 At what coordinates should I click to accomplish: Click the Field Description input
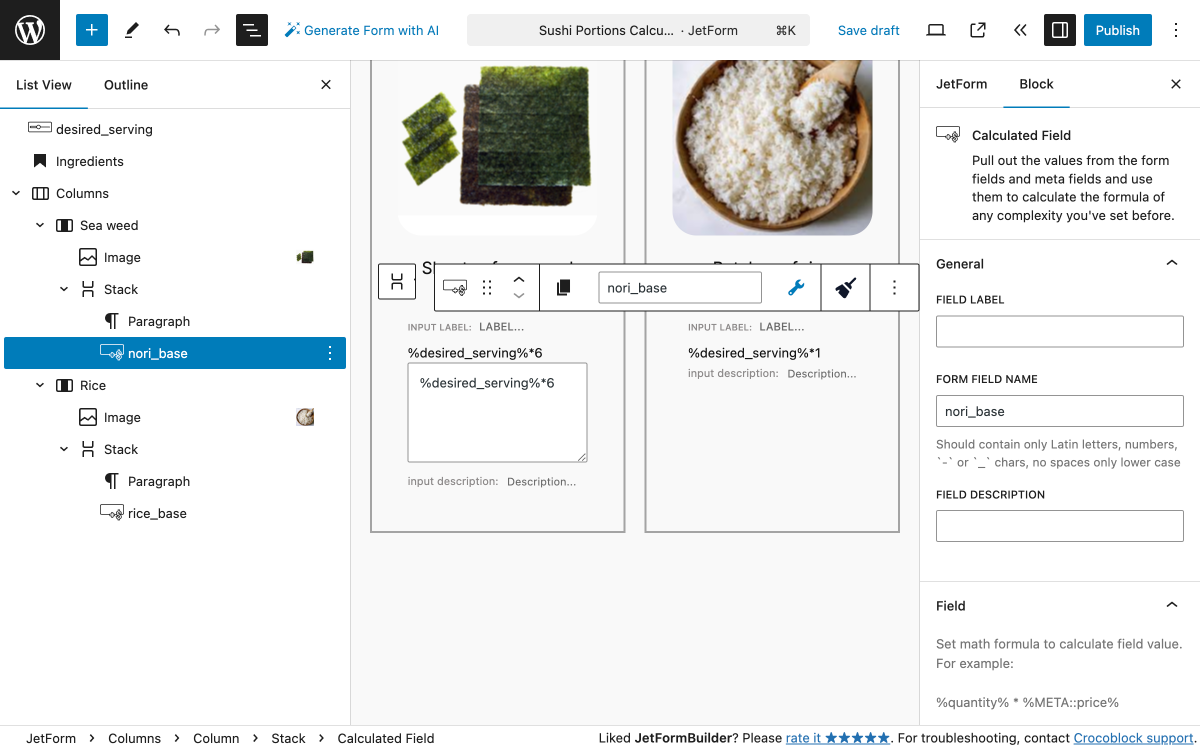[x=1060, y=526]
